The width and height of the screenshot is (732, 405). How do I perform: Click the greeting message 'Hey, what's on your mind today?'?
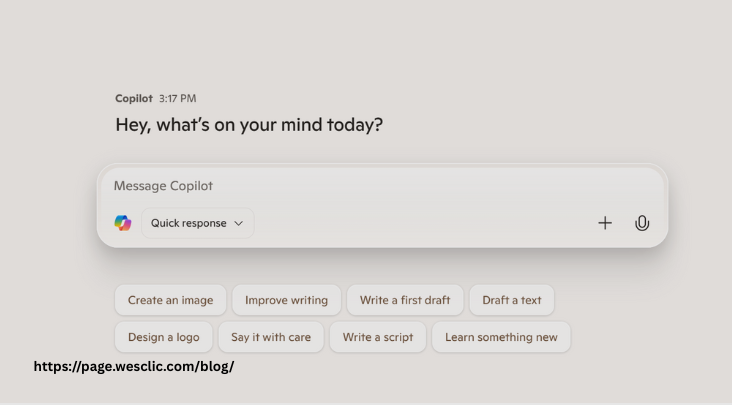(x=249, y=125)
